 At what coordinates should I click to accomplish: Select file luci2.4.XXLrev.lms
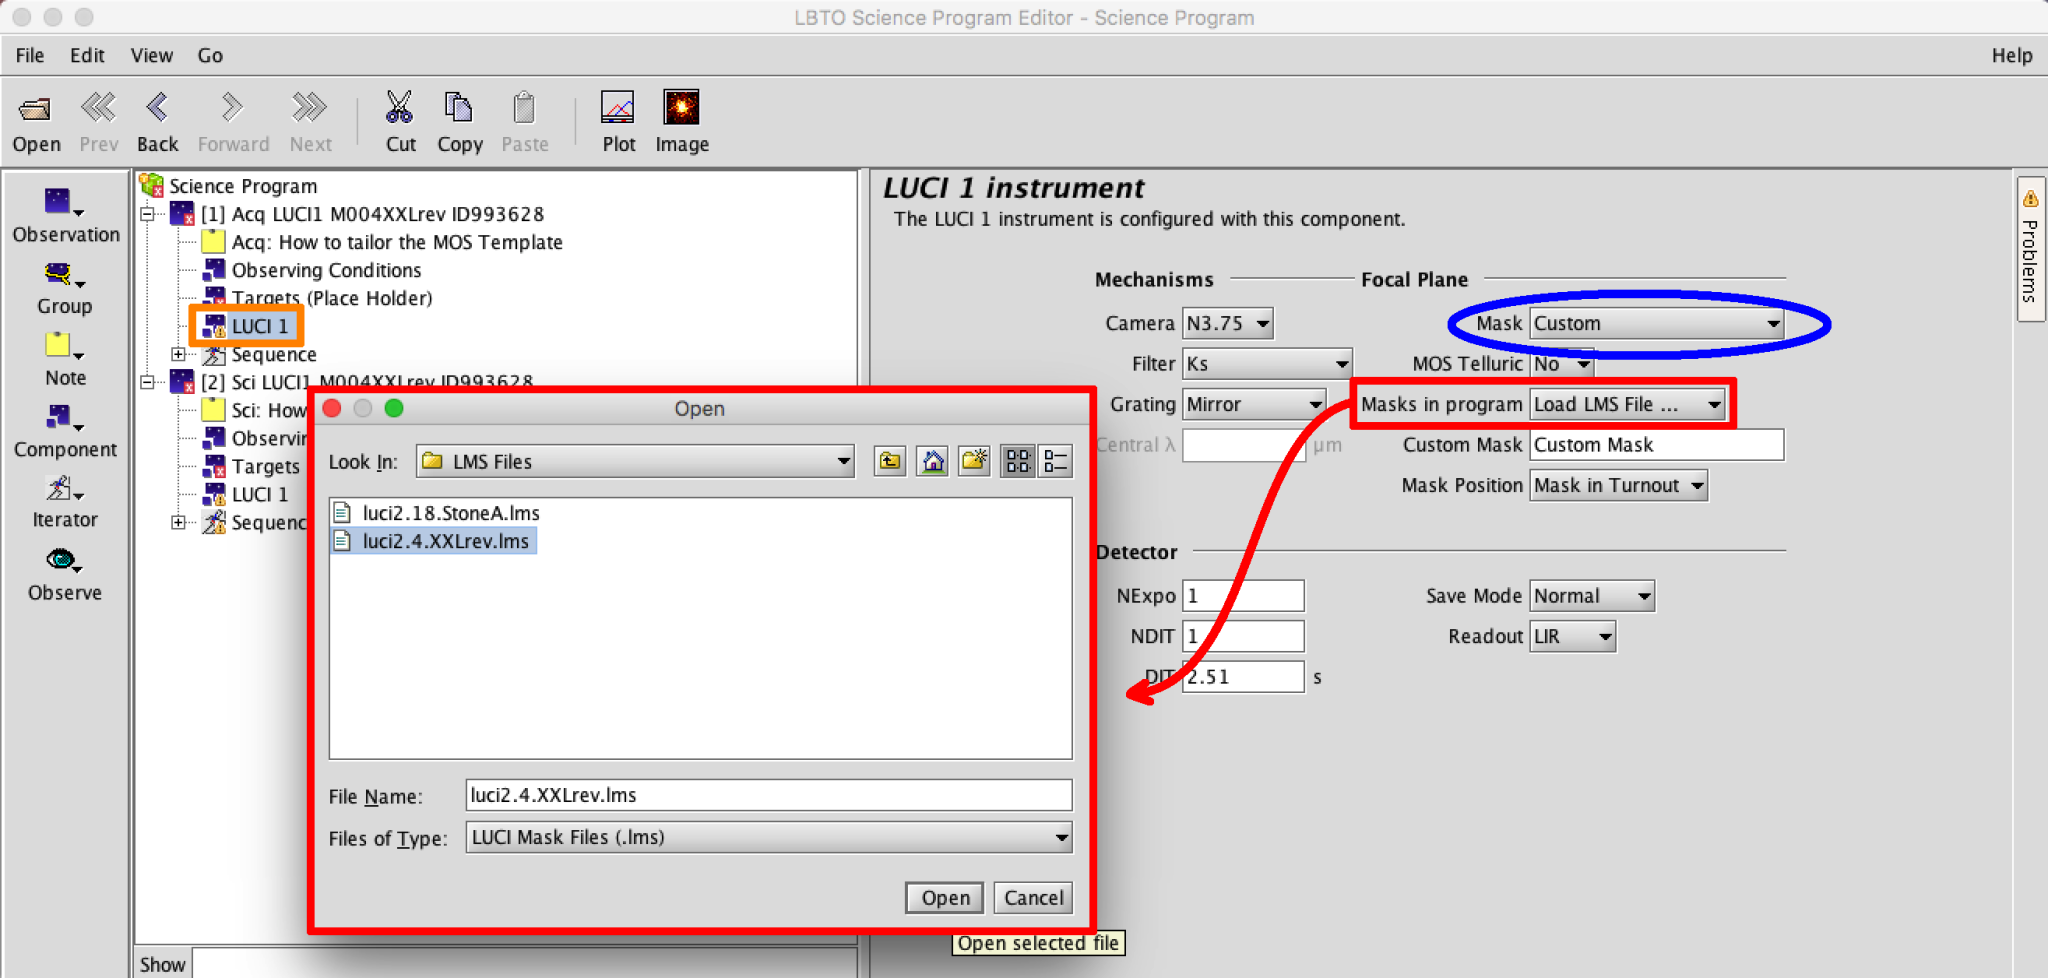(x=433, y=541)
